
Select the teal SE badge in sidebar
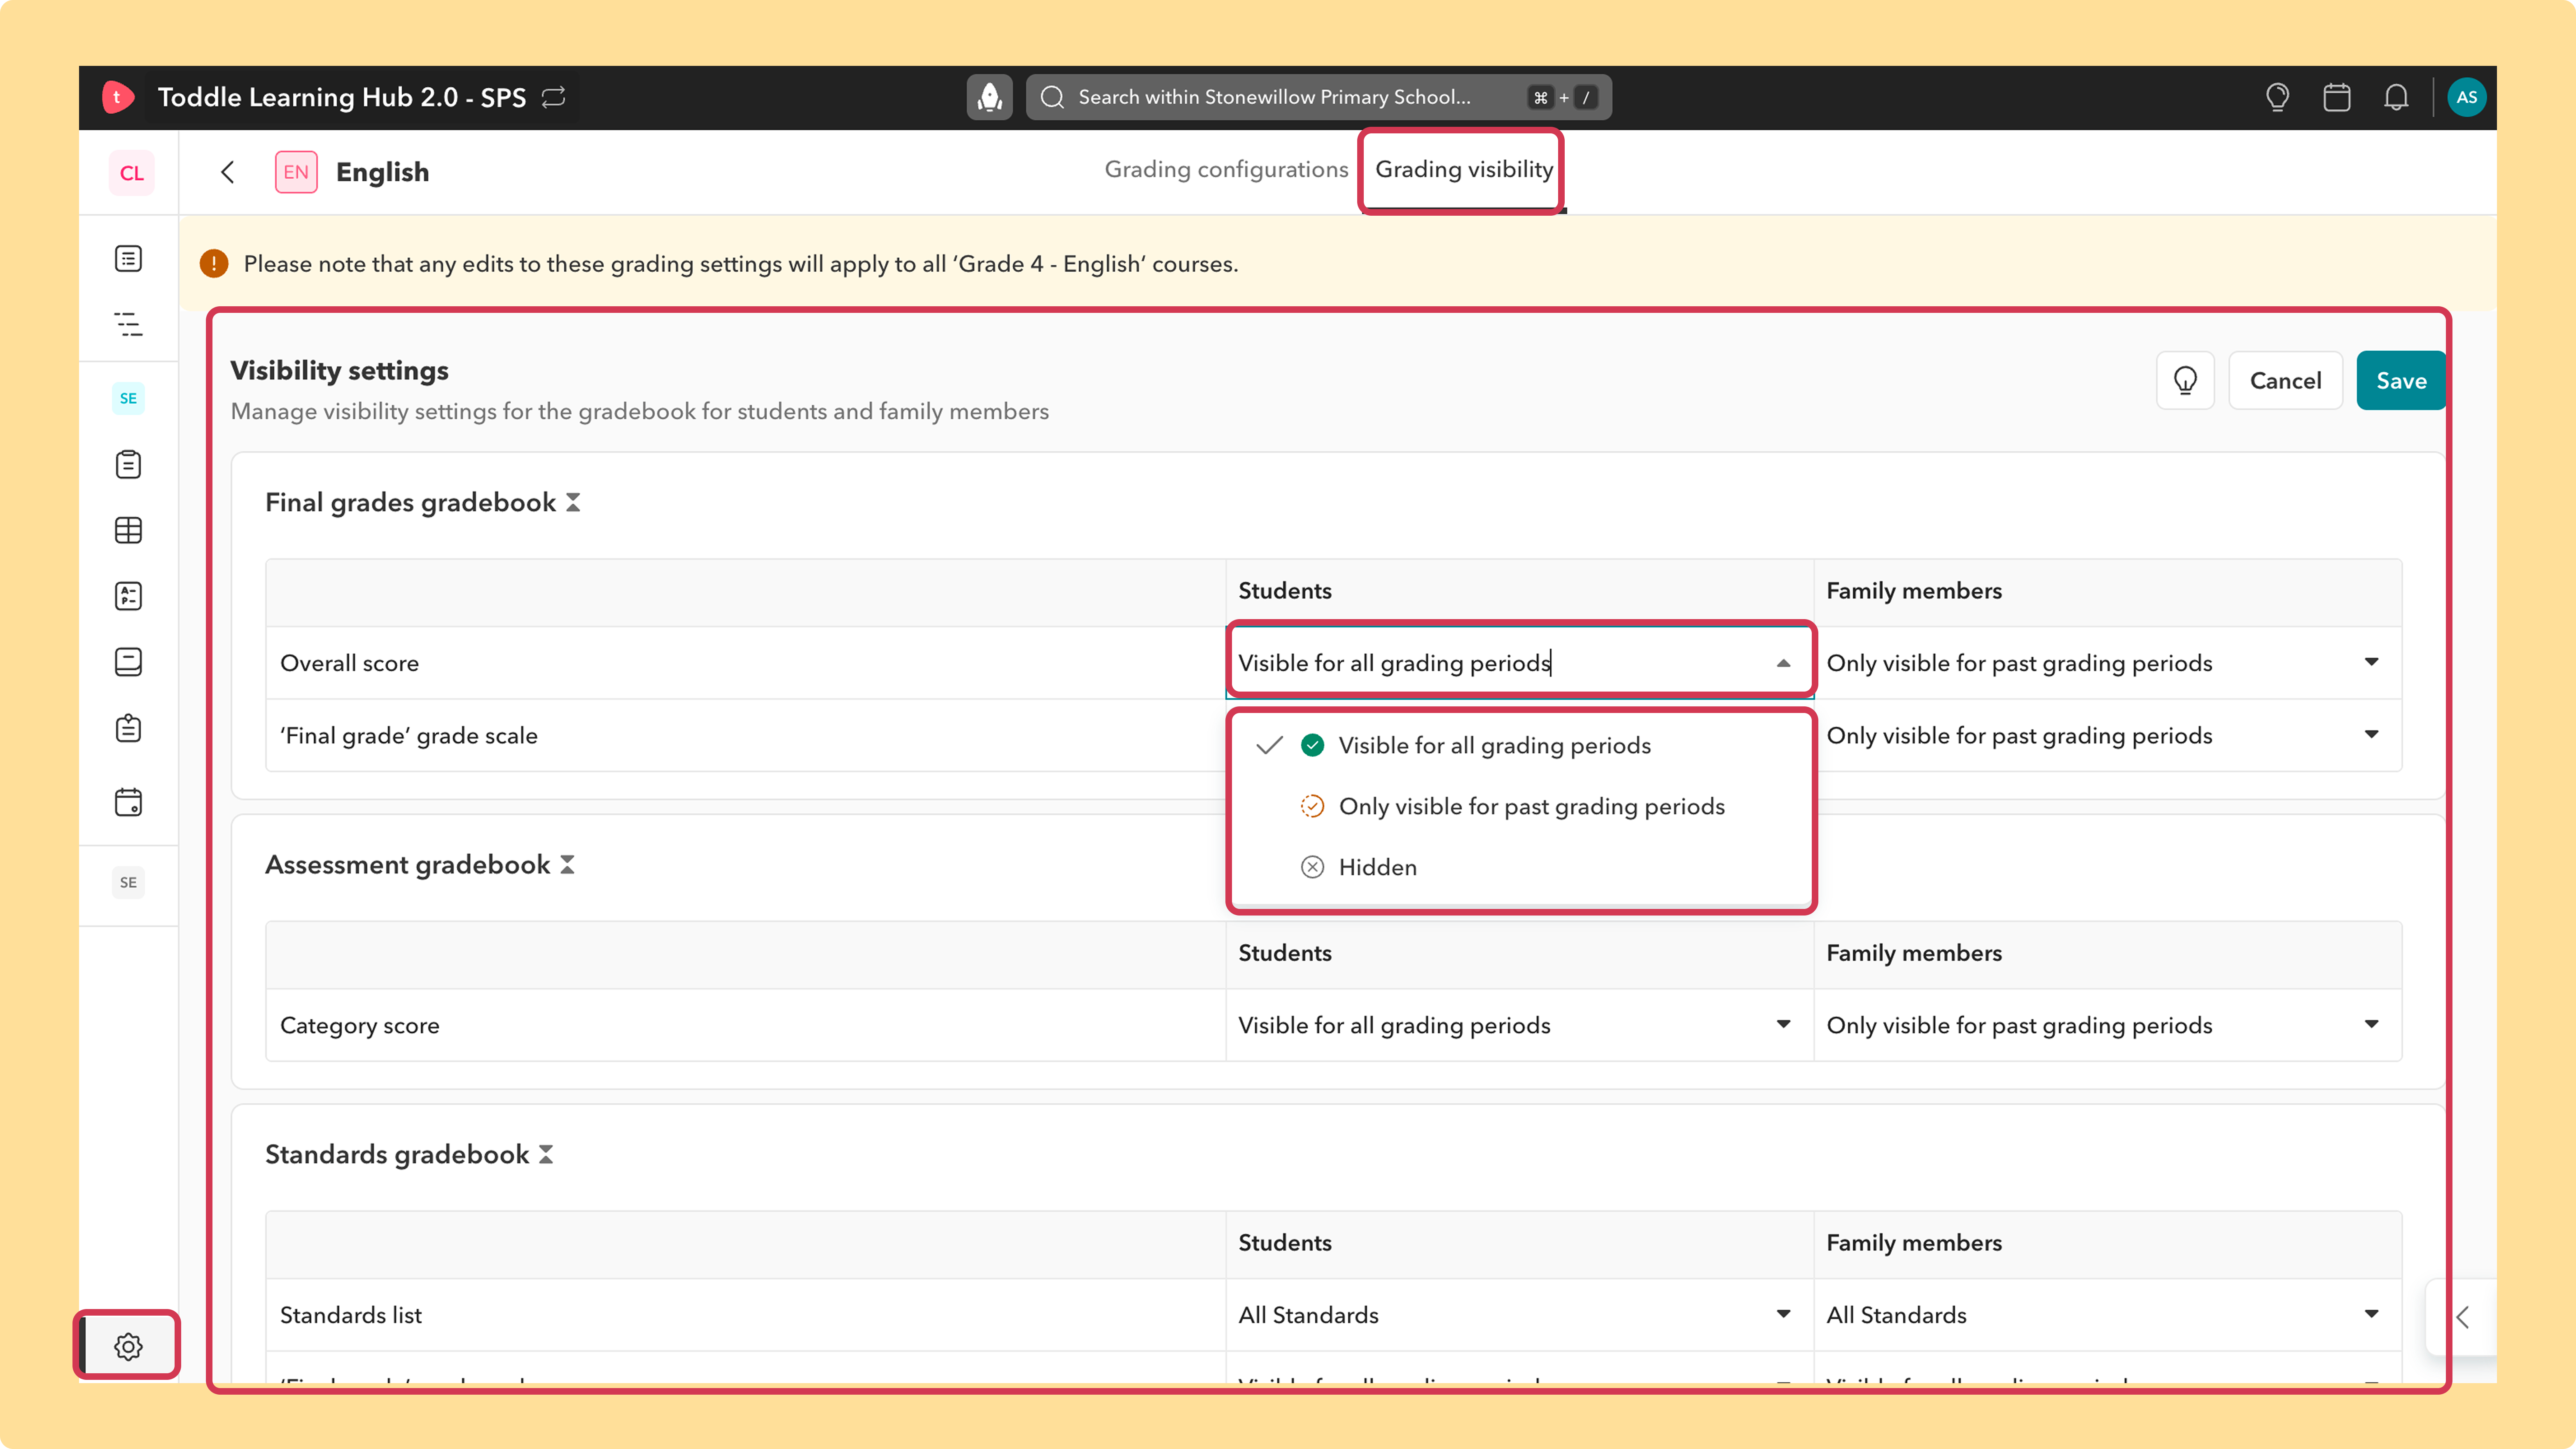[128, 398]
